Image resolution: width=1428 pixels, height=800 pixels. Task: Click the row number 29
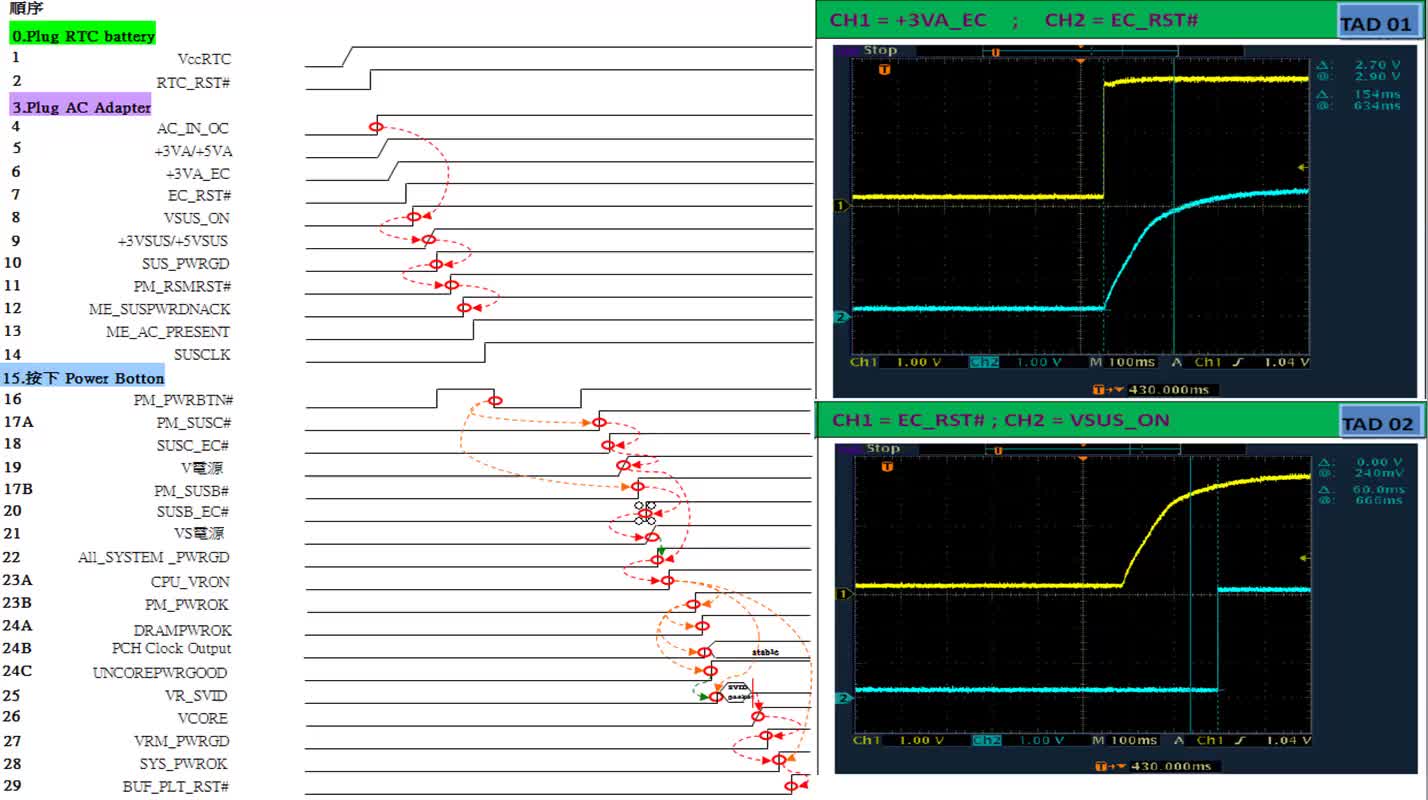point(12,786)
